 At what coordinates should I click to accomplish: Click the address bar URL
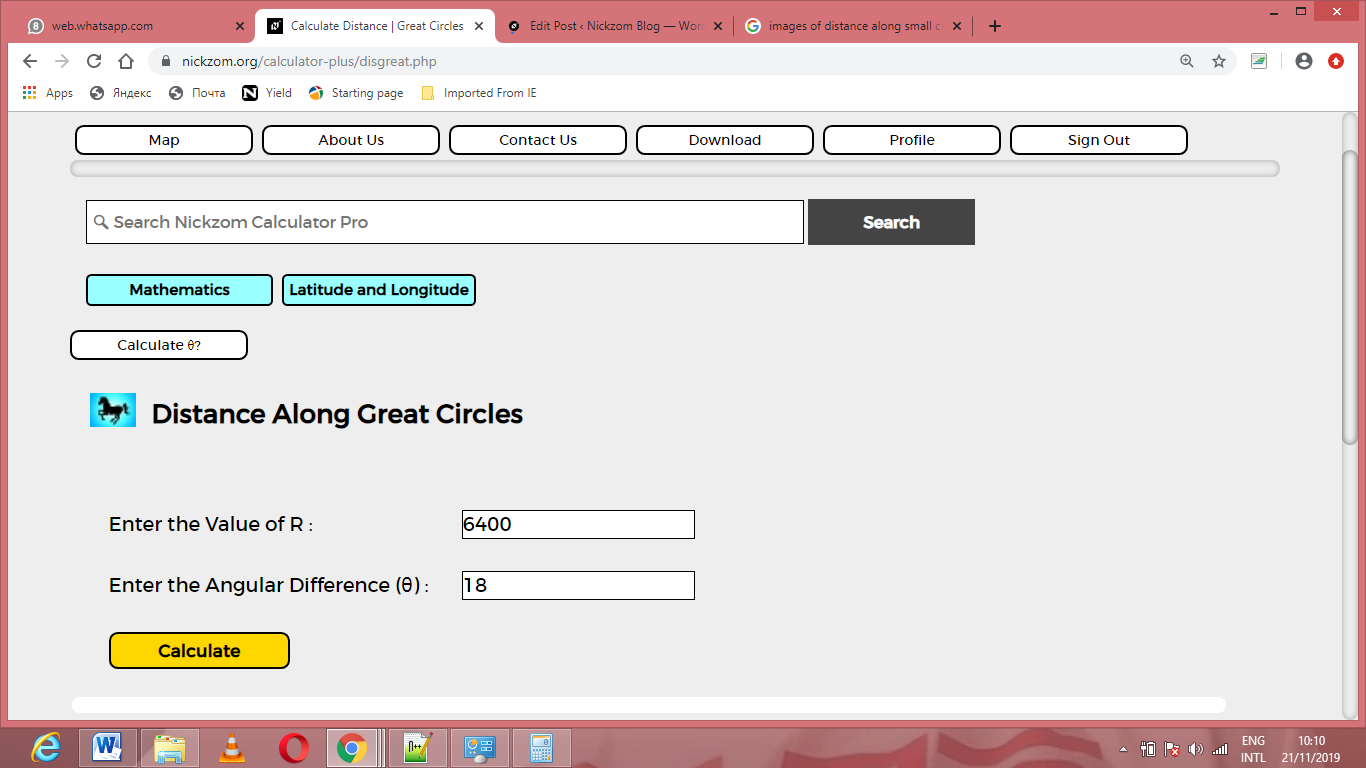pyautogui.click(x=309, y=61)
